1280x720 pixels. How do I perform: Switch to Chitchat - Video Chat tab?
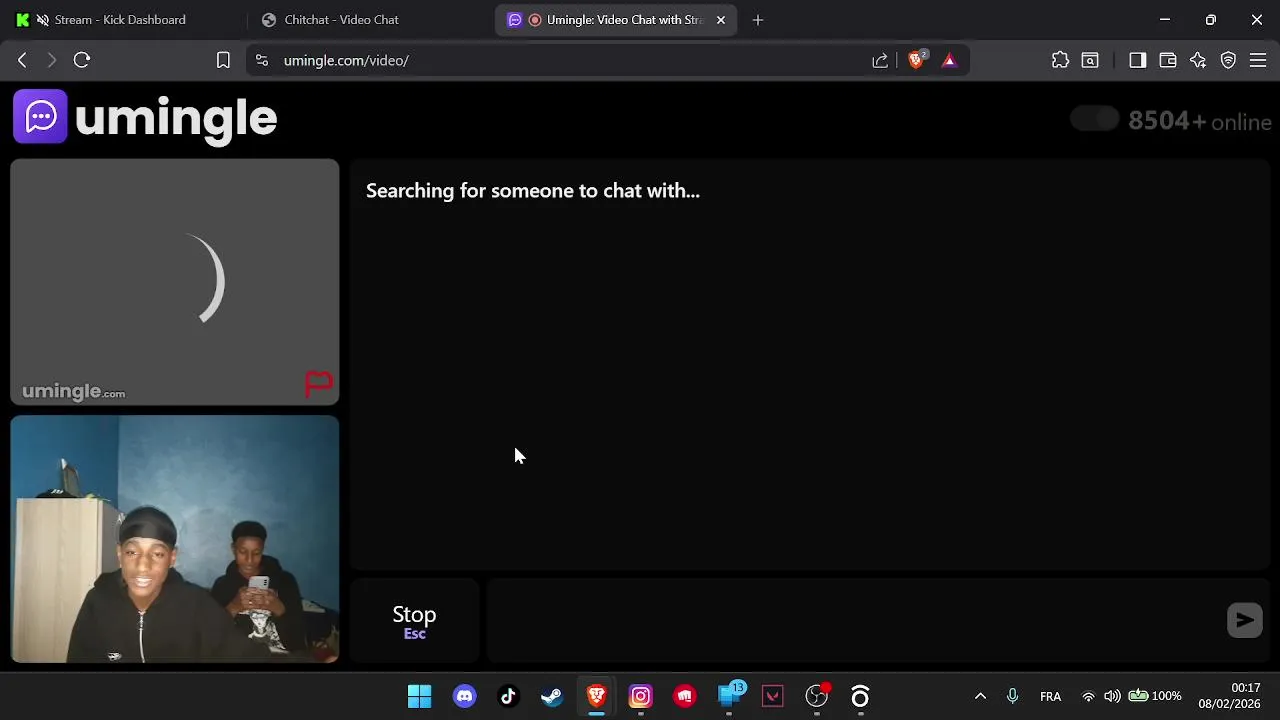[341, 20]
